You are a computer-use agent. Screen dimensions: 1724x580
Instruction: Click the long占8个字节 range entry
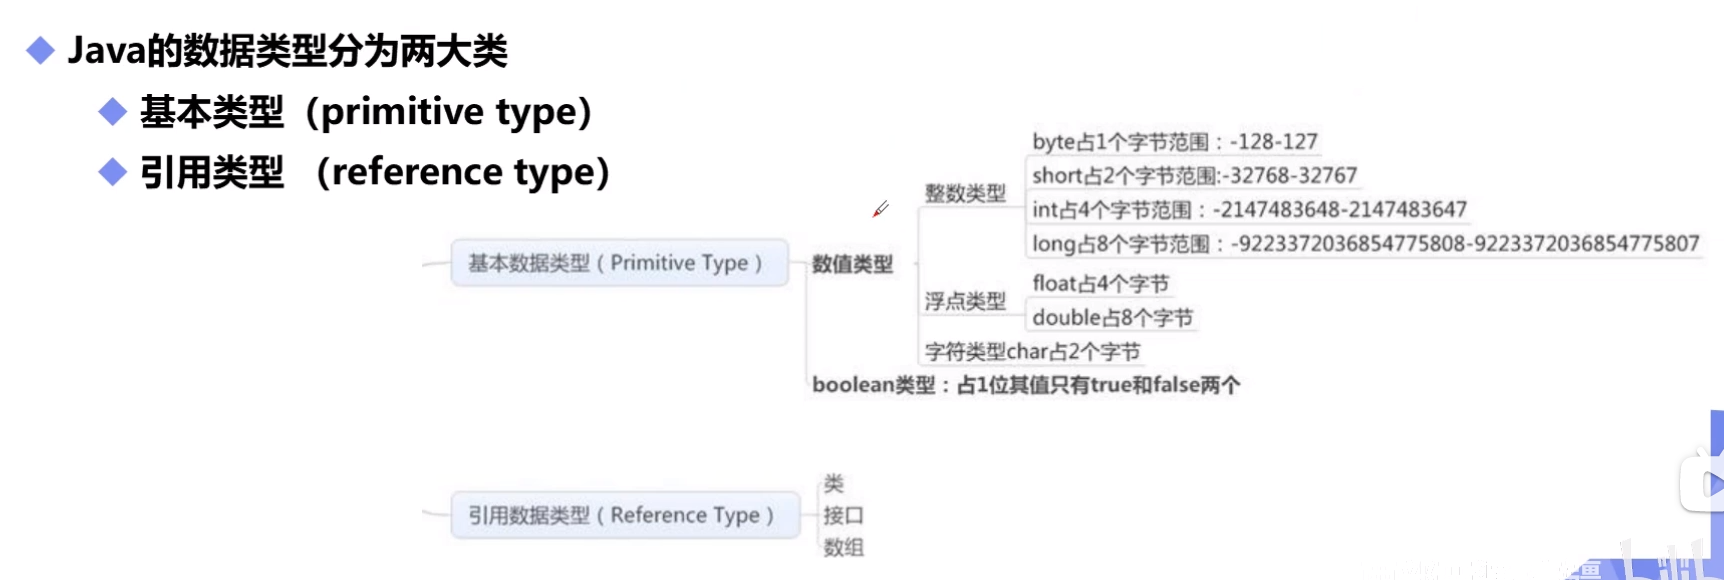click(1366, 244)
